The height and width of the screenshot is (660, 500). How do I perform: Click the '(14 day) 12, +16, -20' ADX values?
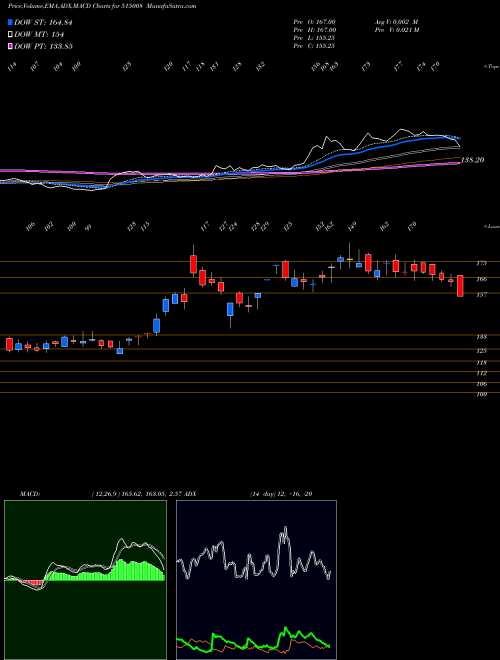[281, 494]
